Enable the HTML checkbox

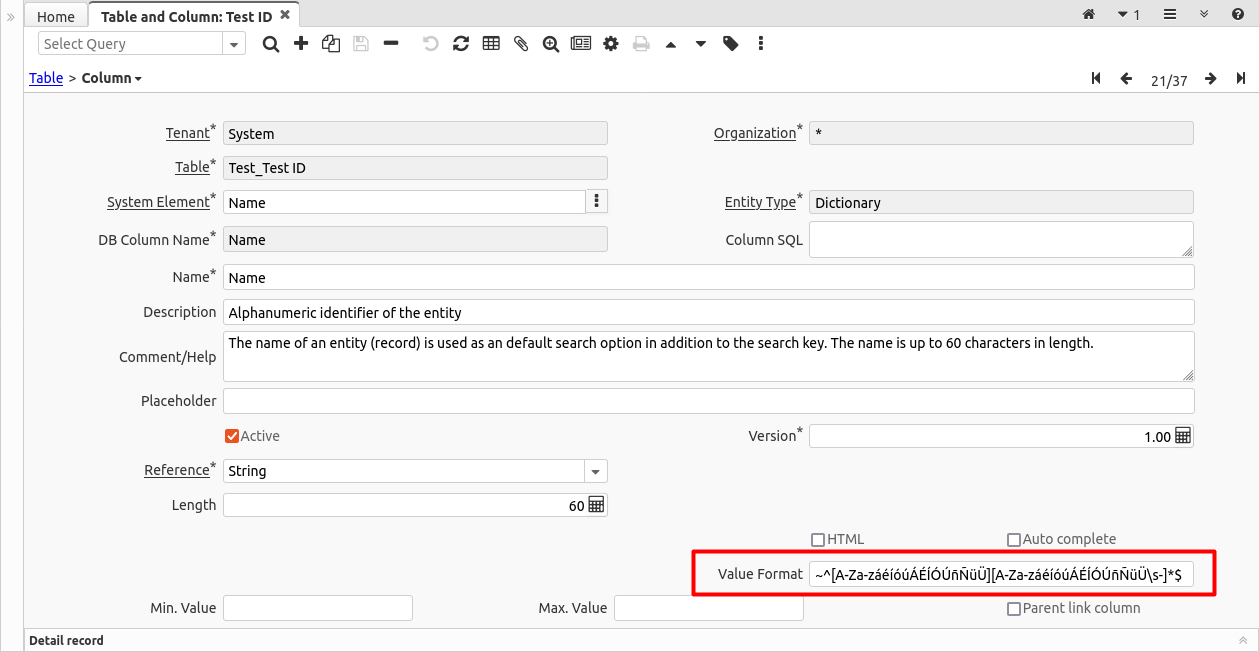[818, 540]
